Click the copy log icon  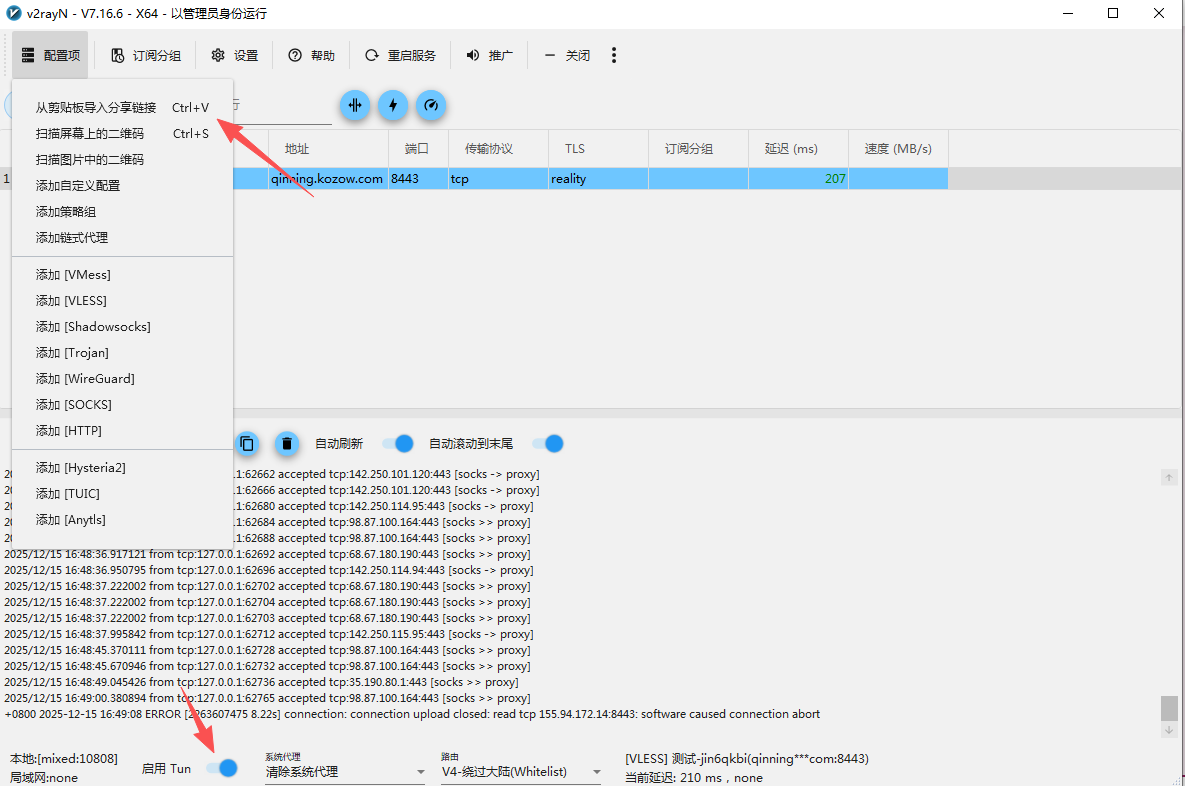[248, 443]
